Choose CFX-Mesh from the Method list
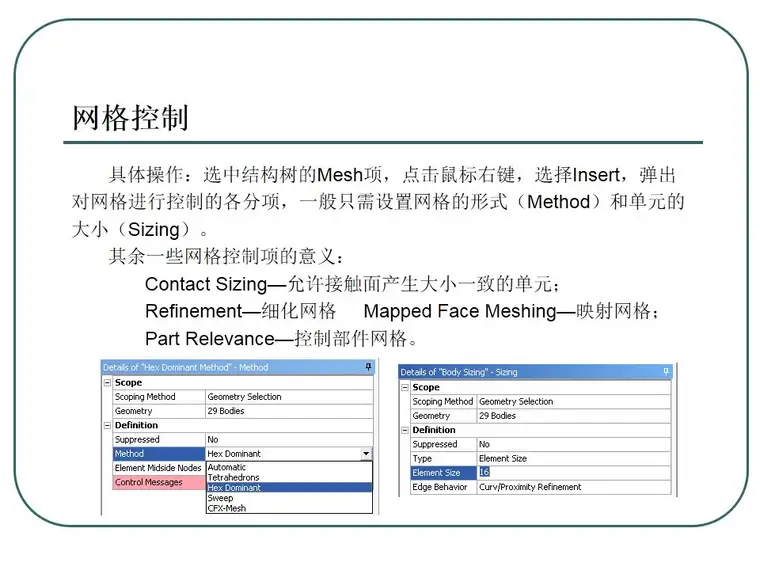760x570 pixels. point(289,508)
